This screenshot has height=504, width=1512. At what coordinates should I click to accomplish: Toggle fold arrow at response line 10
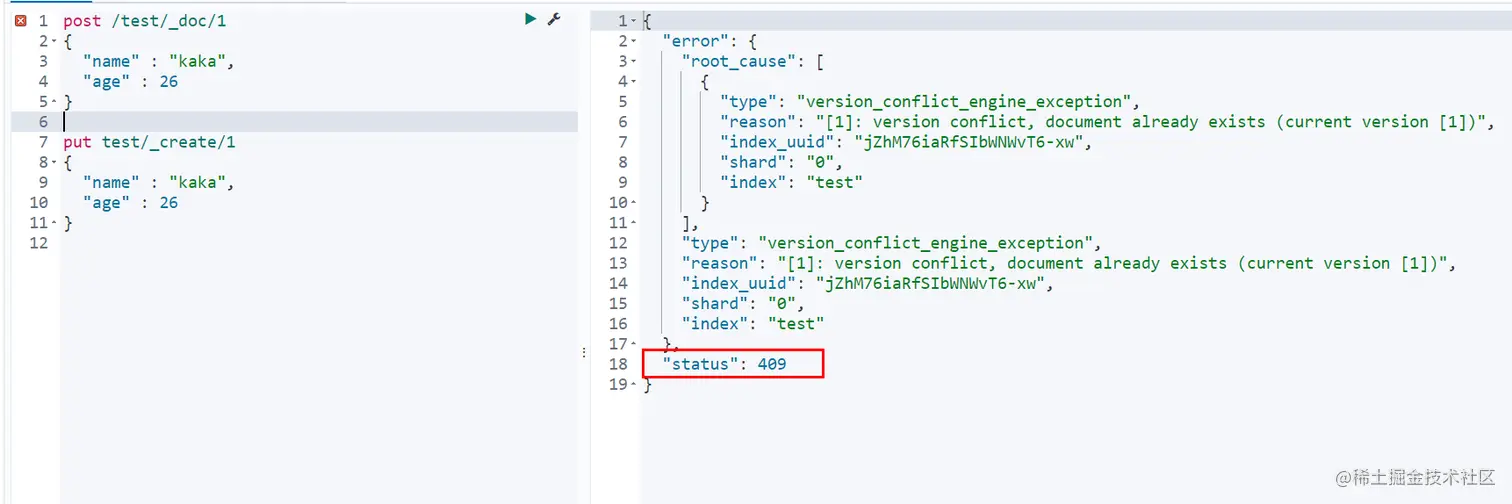(x=635, y=203)
